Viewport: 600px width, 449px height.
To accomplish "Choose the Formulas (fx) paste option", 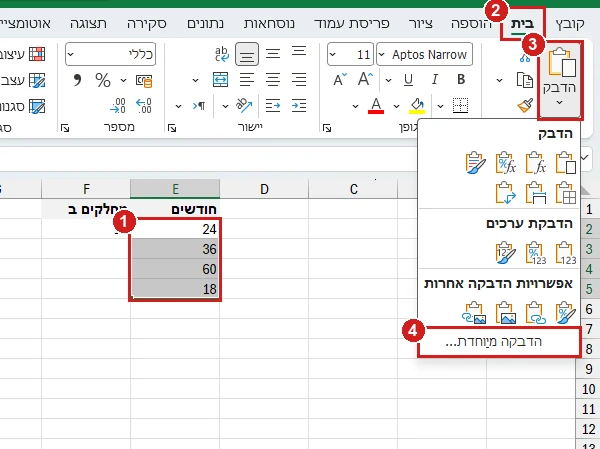I will (x=536, y=163).
